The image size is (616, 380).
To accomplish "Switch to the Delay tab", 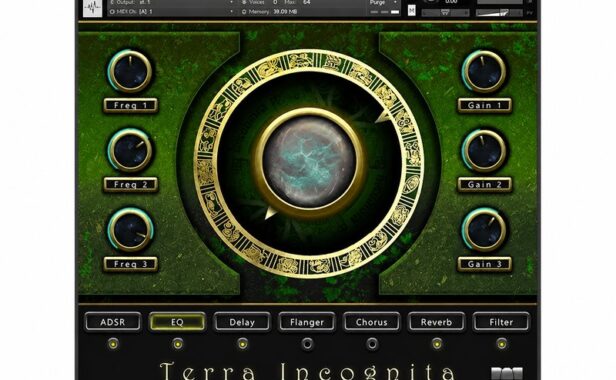I will coord(242,322).
